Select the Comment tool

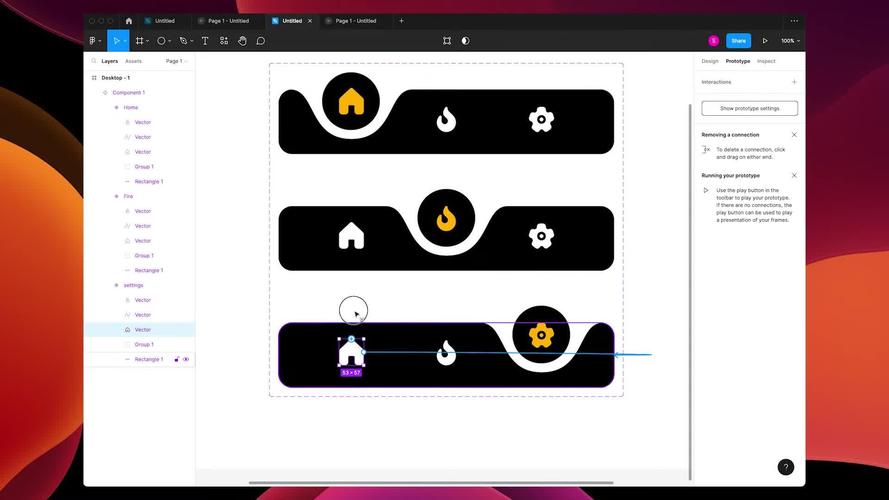(x=261, y=41)
